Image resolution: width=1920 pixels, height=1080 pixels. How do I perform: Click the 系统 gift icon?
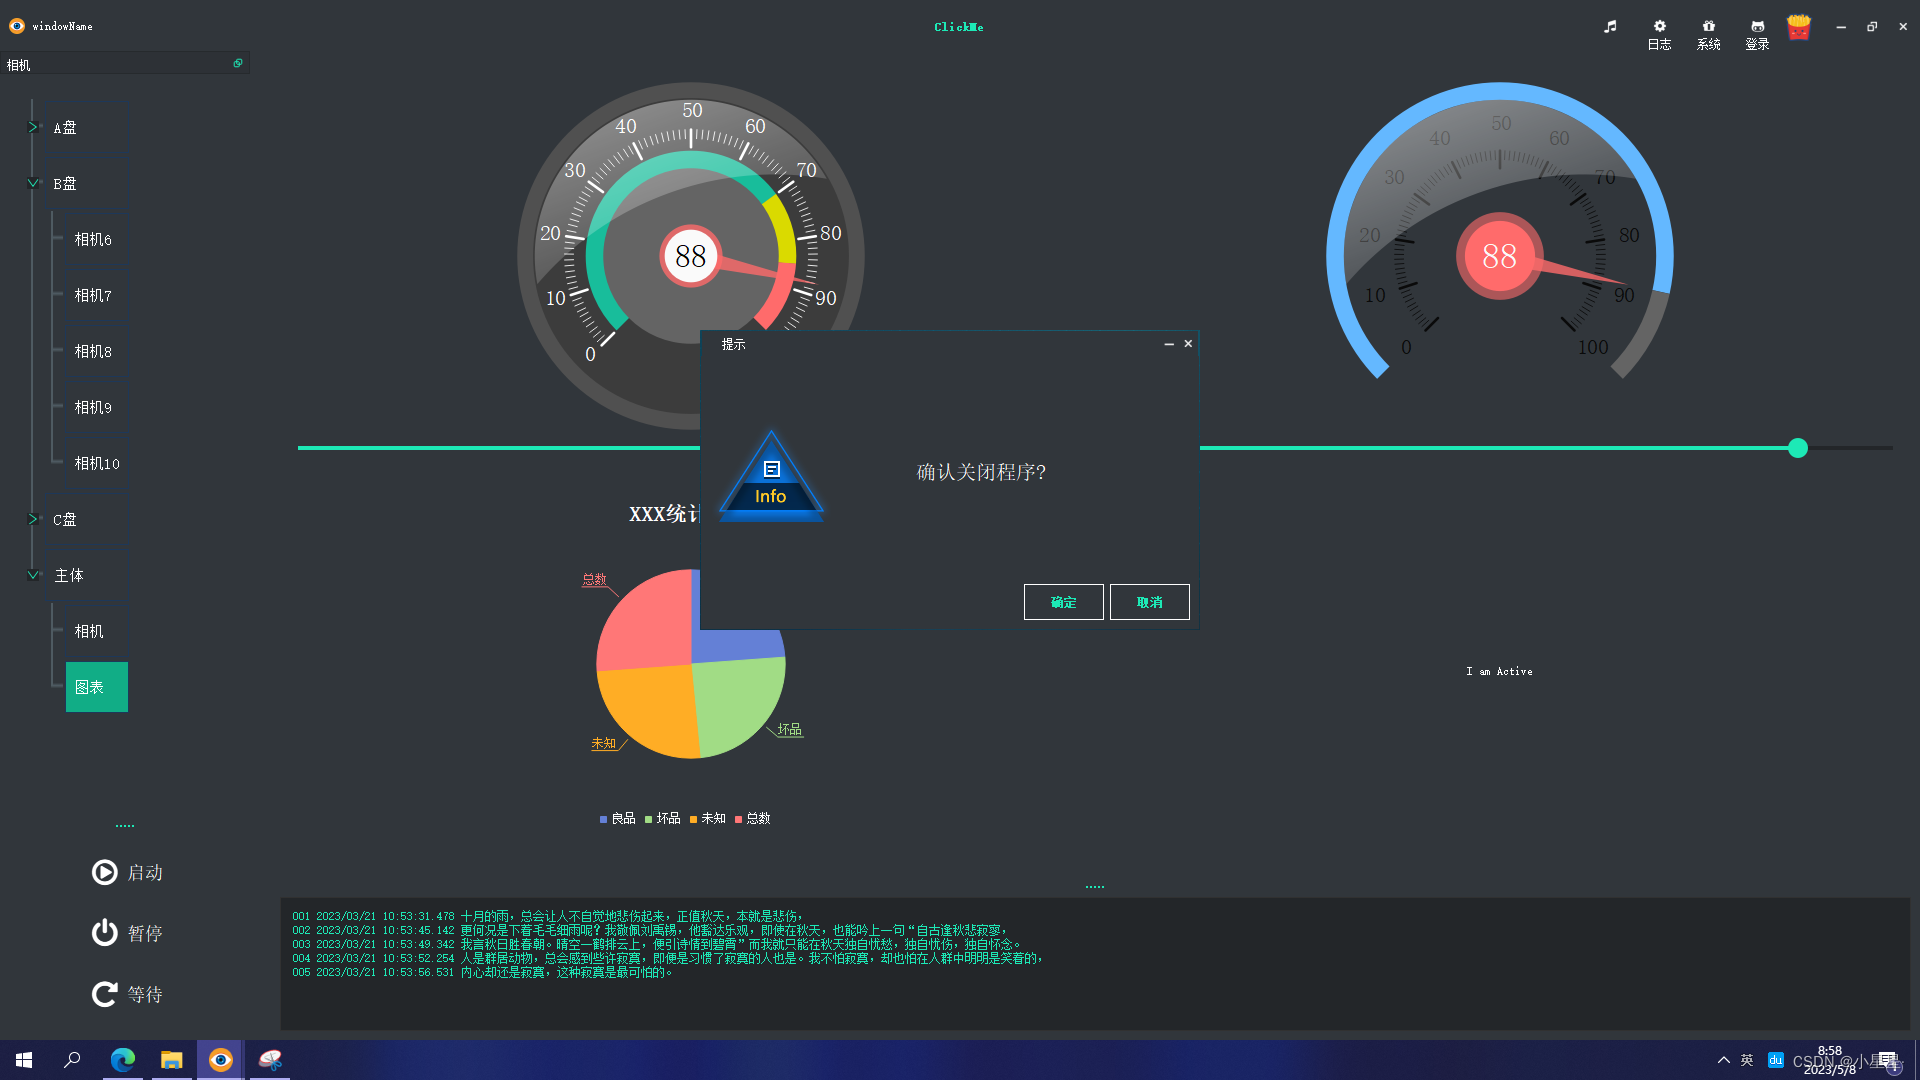coord(1708,26)
